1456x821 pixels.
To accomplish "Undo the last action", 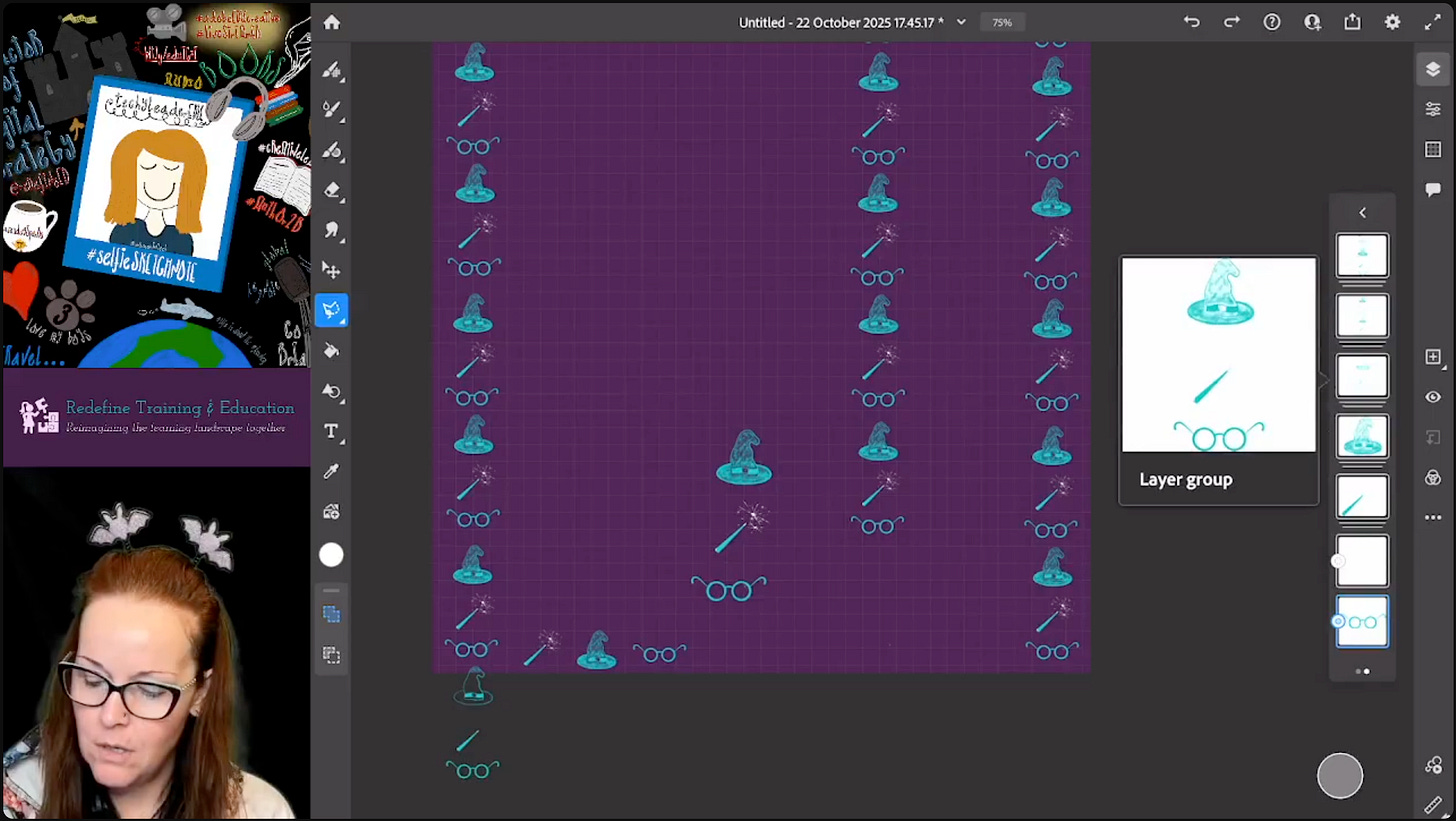I will tap(1191, 22).
